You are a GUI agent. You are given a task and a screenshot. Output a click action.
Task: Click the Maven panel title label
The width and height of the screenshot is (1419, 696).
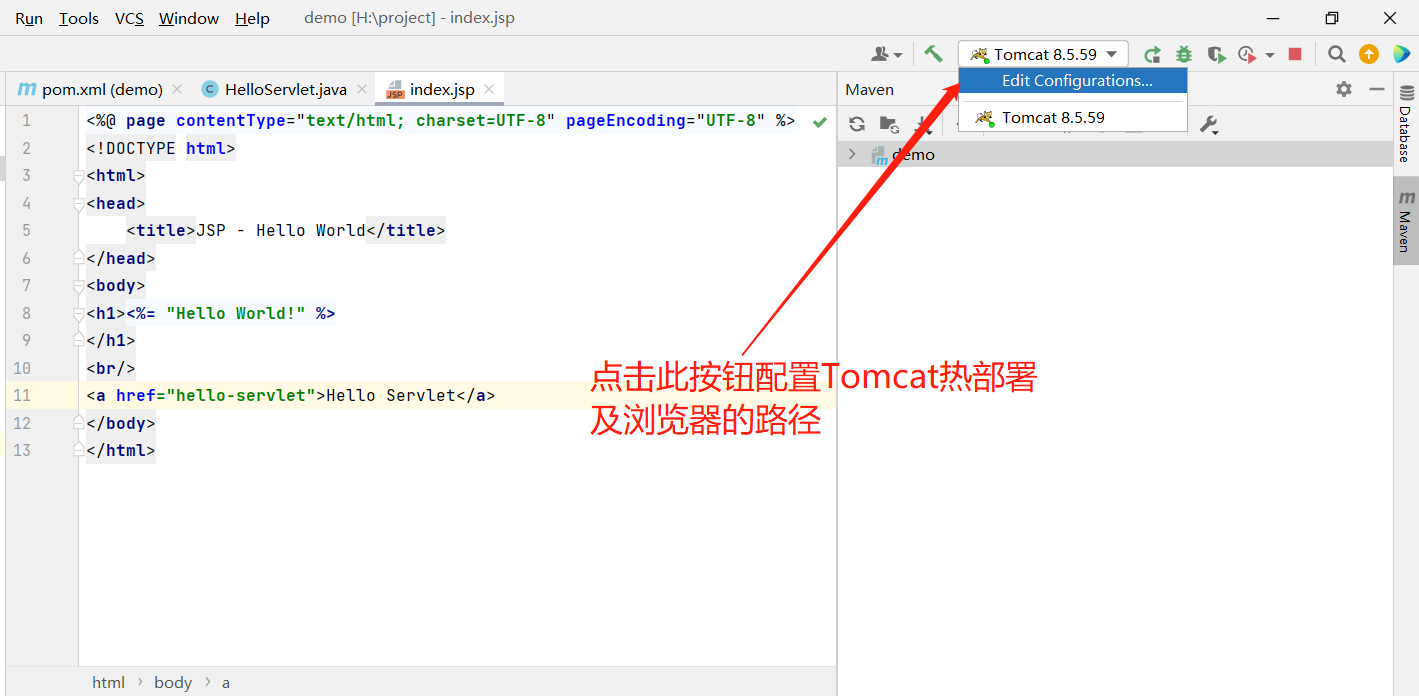tap(869, 89)
